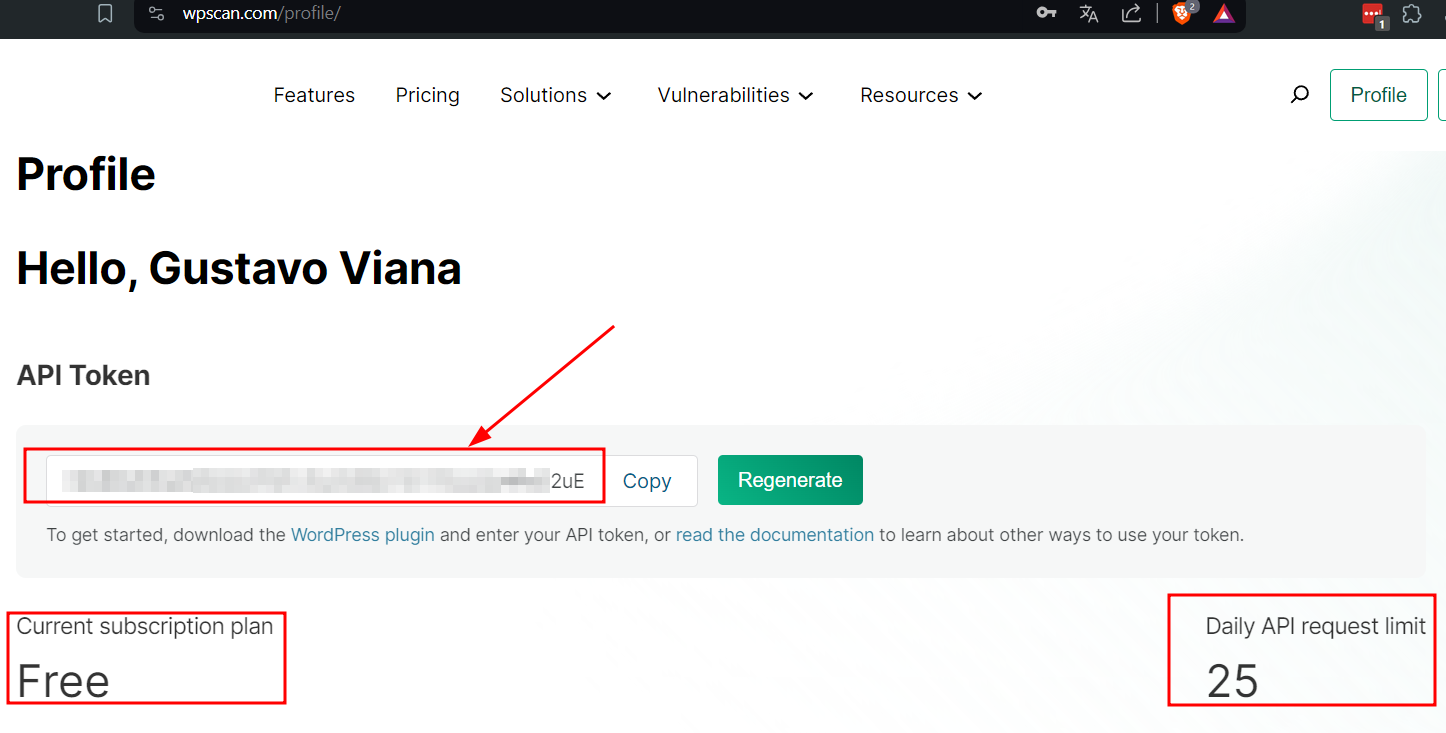Click the search magnifier icon in site header
Image resolution: width=1446 pixels, height=733 pixels.
pos(1299,95)
